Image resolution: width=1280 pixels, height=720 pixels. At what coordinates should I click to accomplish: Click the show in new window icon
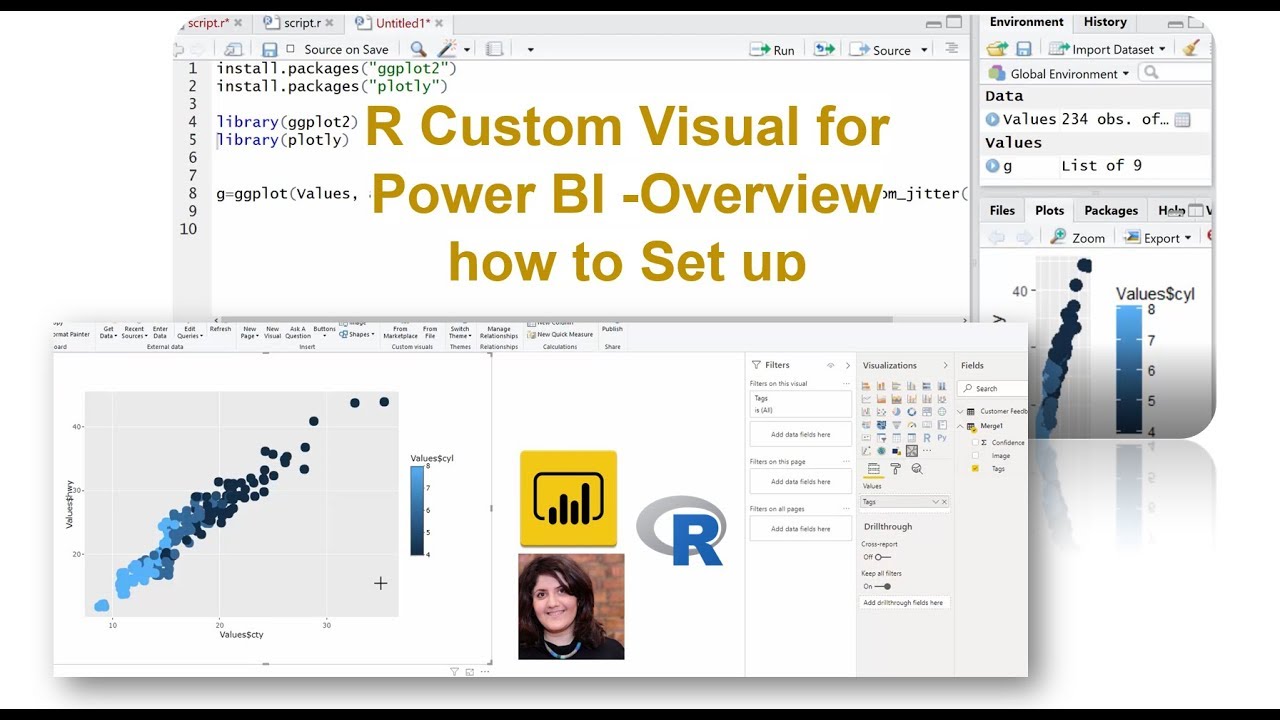[233, 49]
